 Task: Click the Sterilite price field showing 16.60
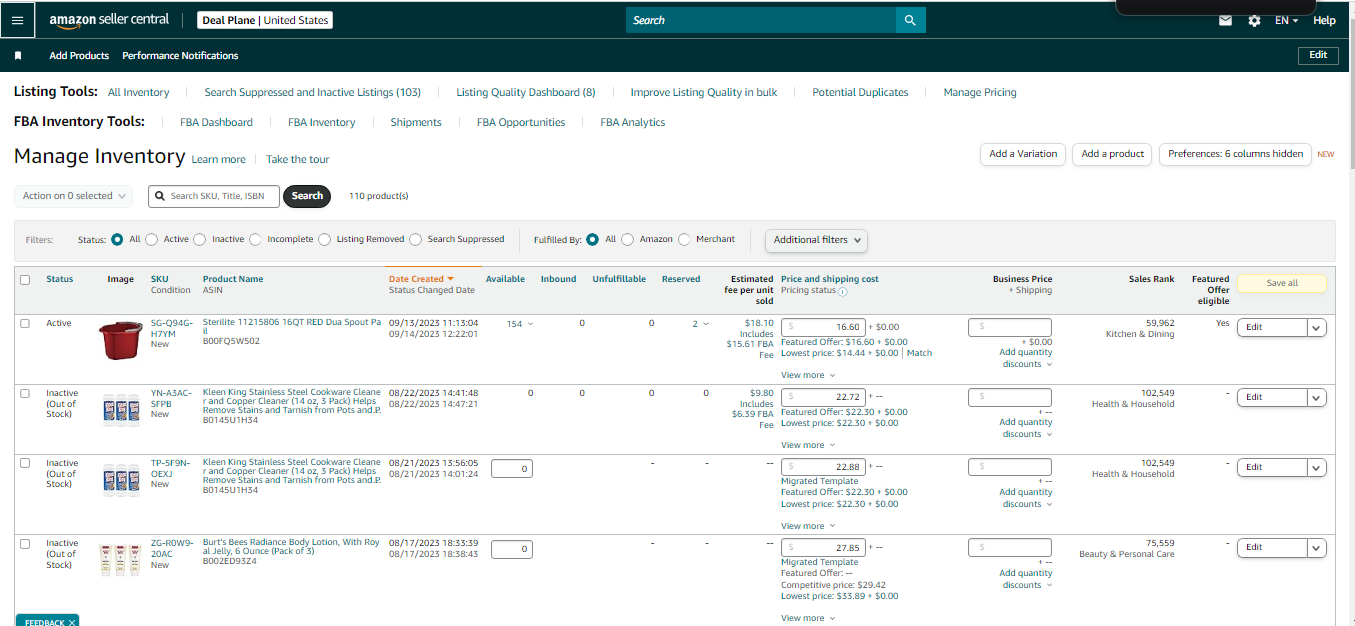point(823,327)
